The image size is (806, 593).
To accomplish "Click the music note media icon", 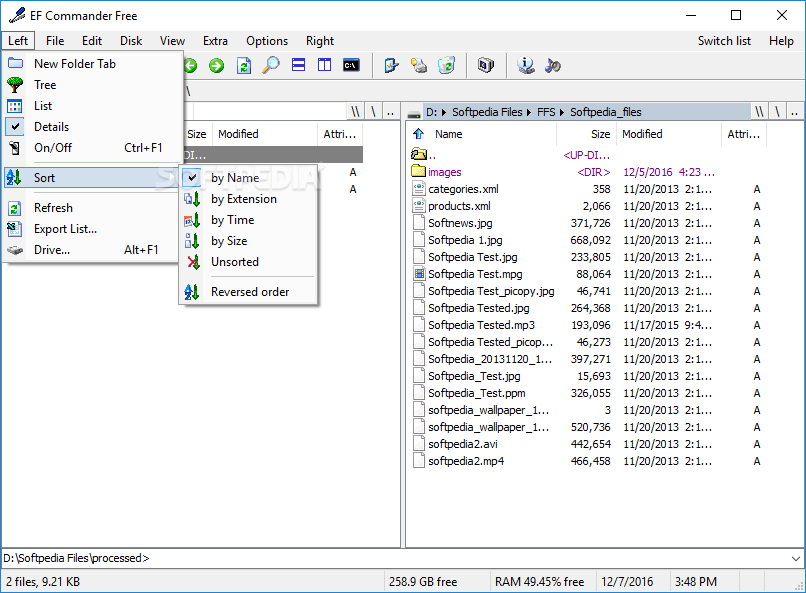I will pos(553,65).
